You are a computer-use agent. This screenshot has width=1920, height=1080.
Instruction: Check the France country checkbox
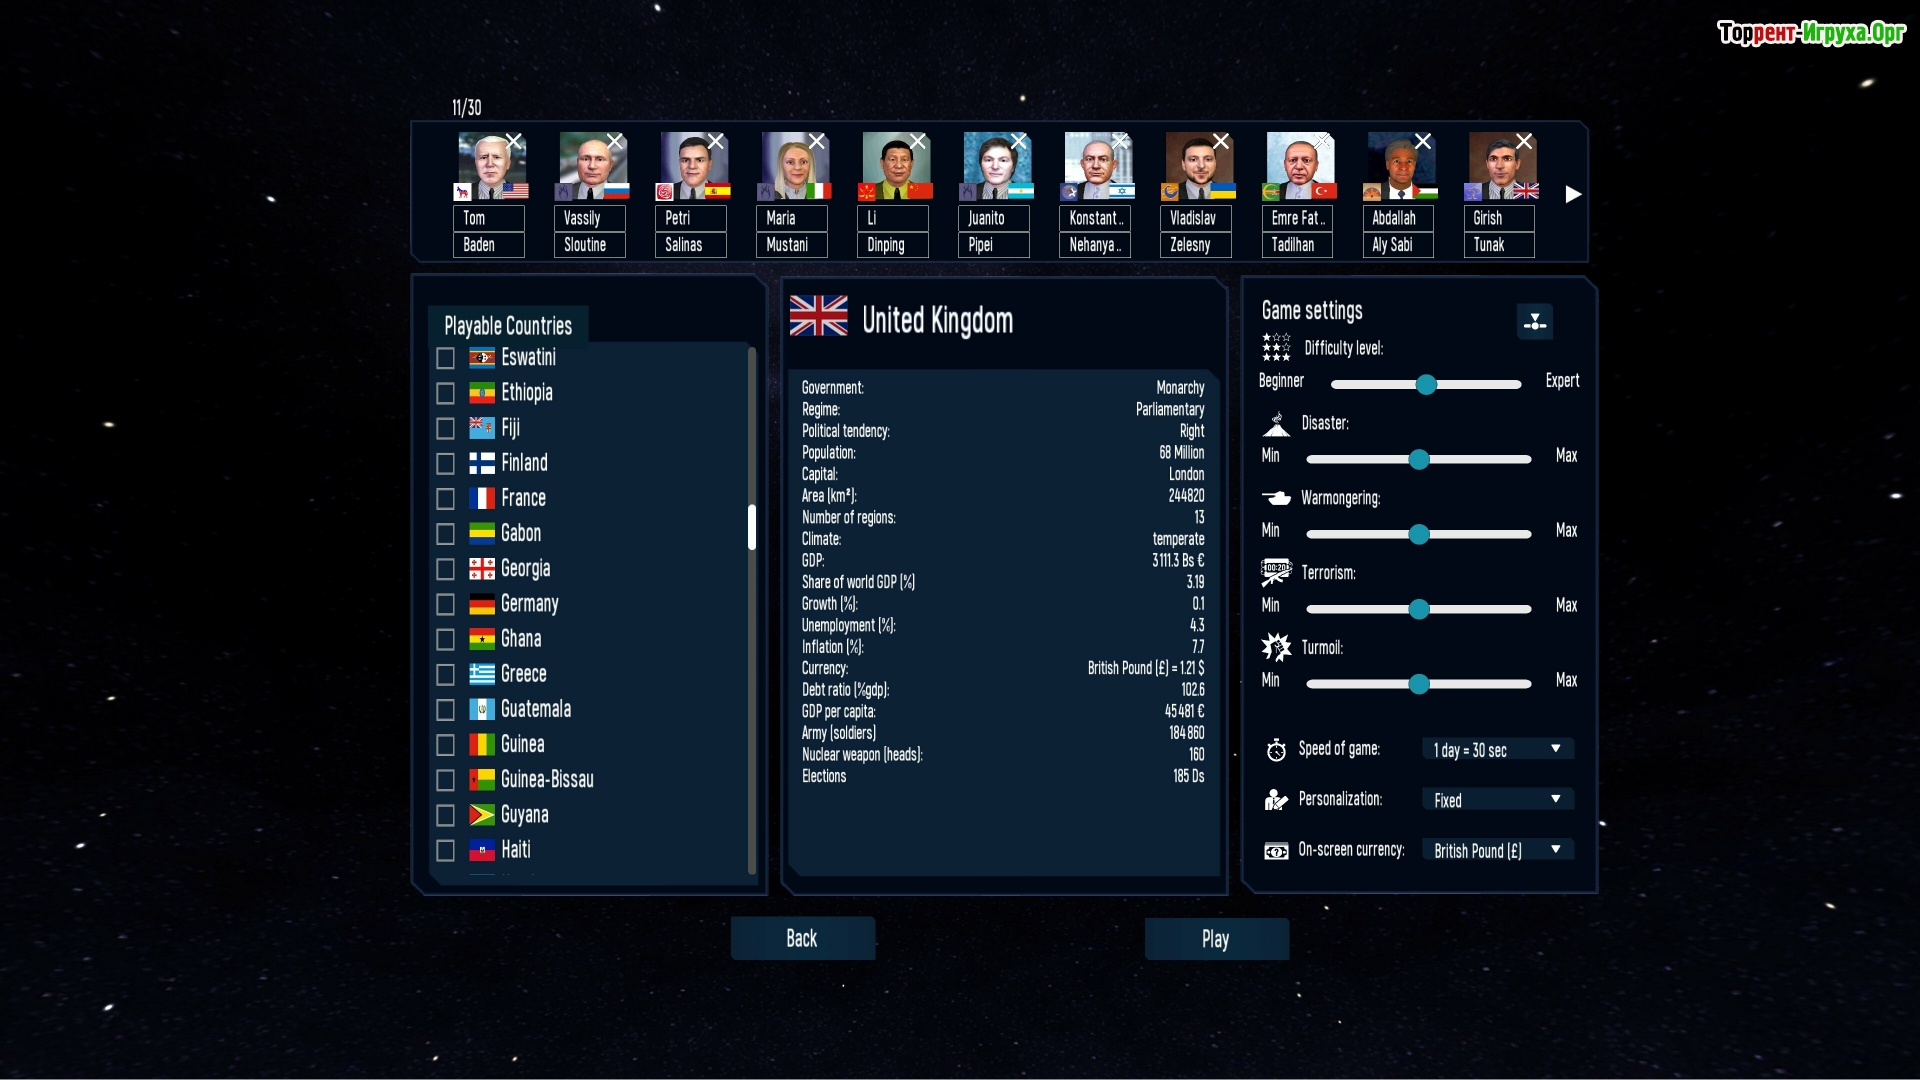(446, 499)
